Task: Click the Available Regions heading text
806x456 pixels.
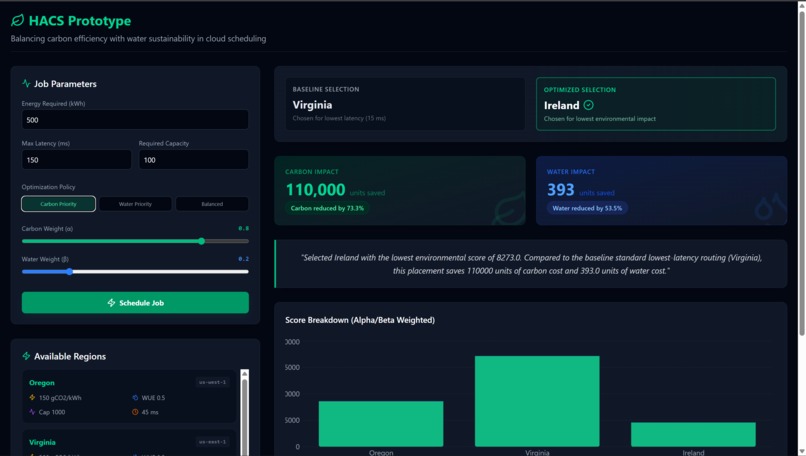Action: tap(70, 356)
